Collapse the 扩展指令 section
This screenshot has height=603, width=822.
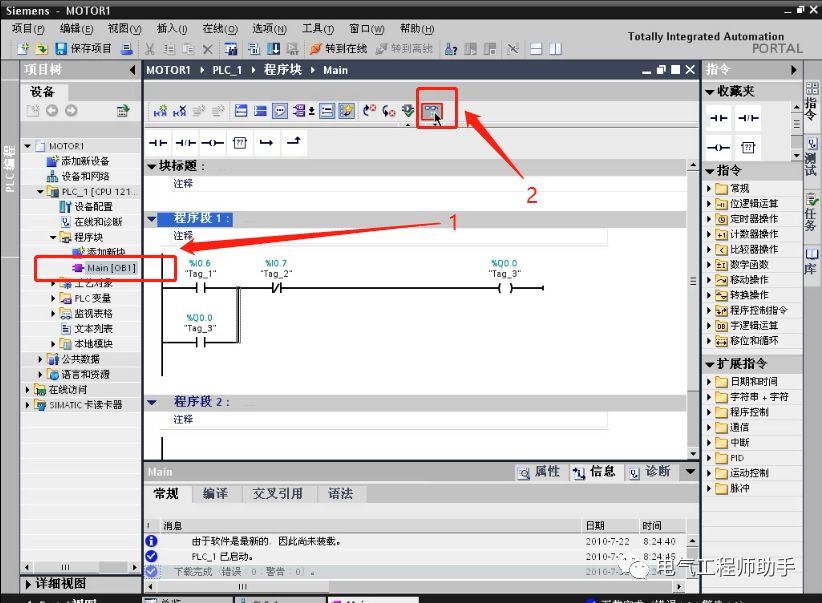tap(709, 364)
